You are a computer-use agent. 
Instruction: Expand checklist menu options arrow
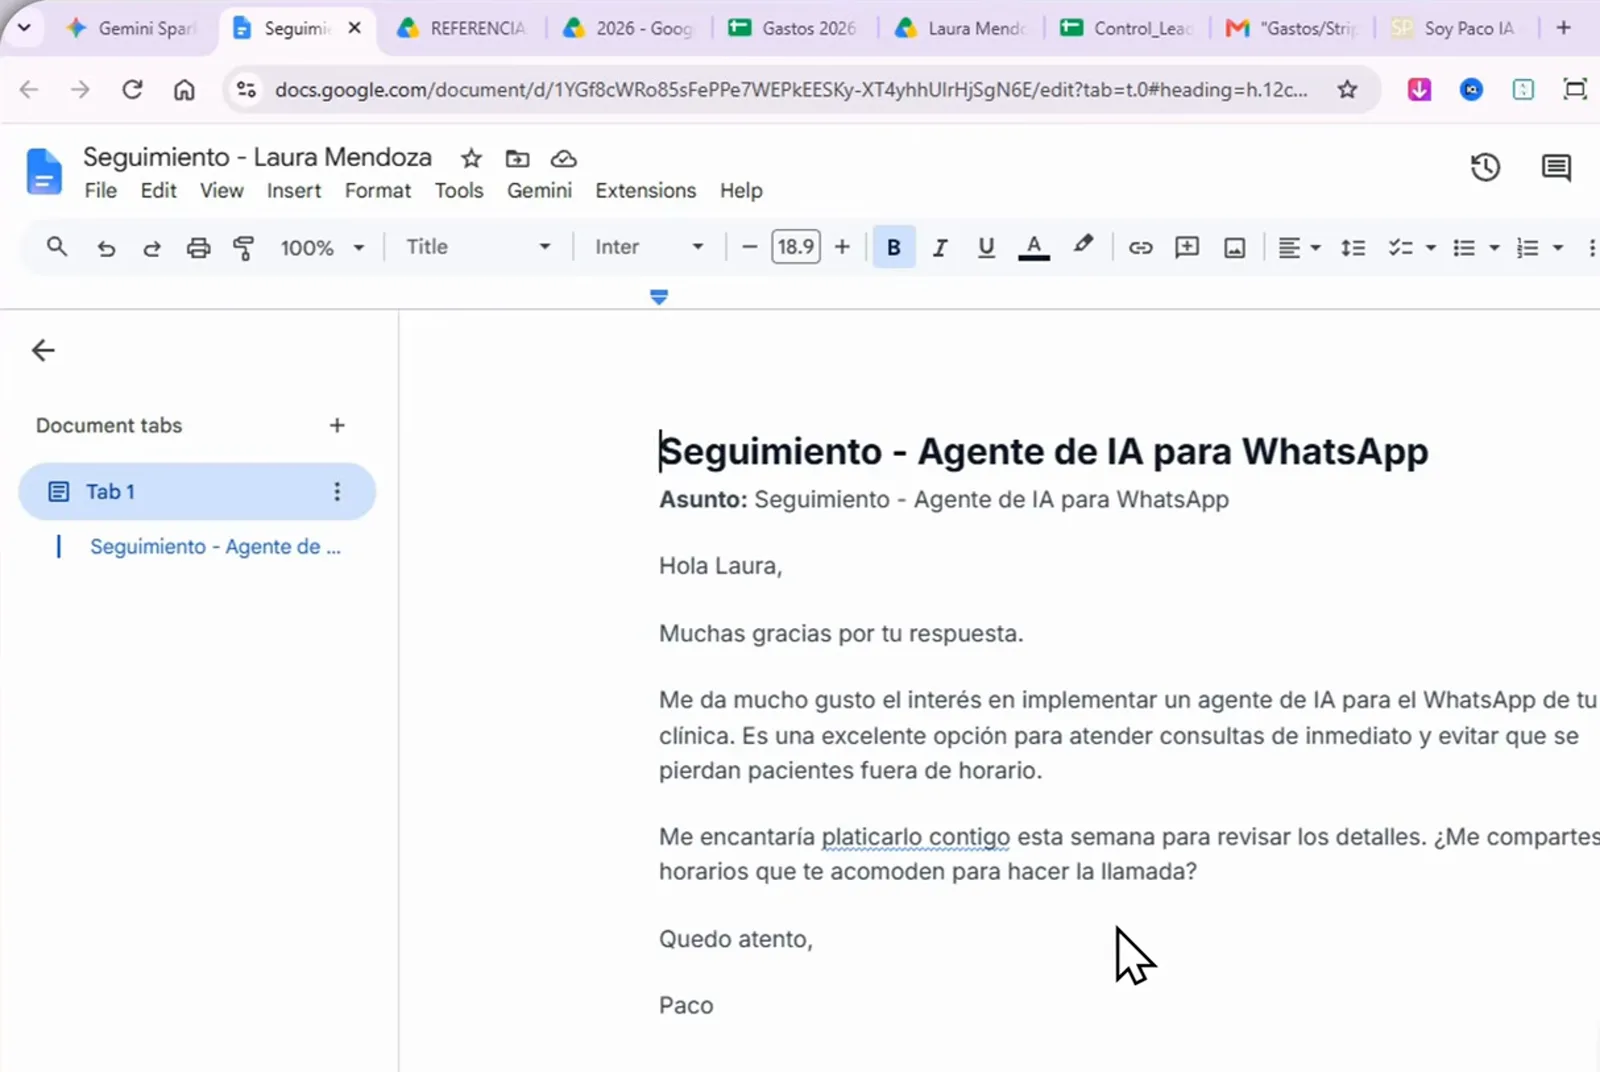[x=1431, y=248]
